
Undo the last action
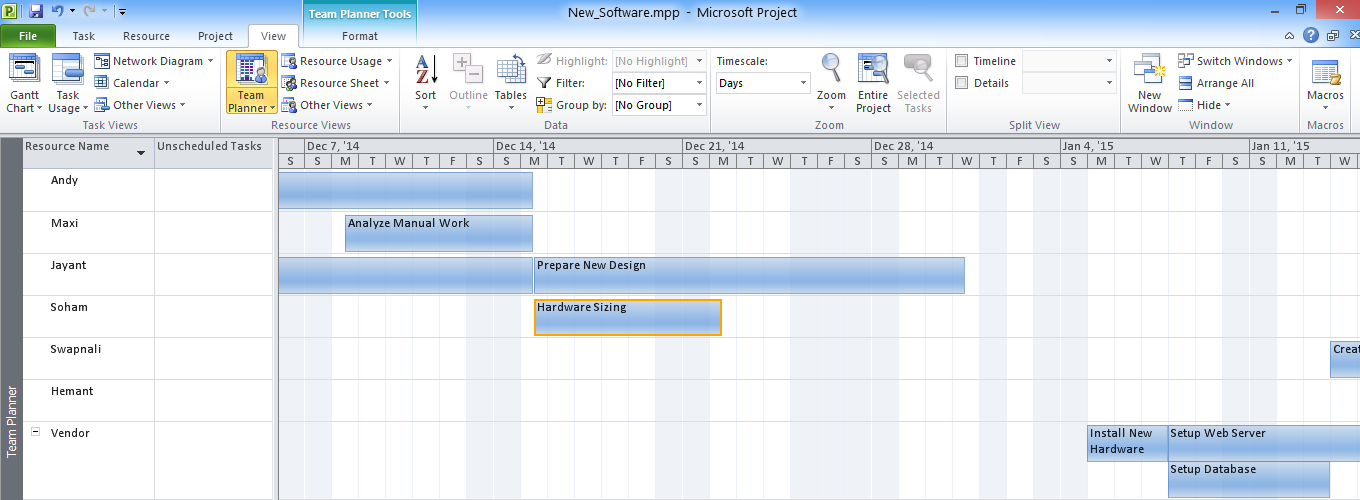tap(57, 12)
